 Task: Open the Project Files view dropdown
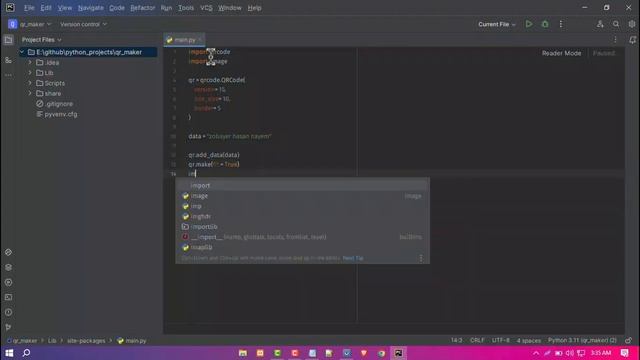(x=42, y=40)
